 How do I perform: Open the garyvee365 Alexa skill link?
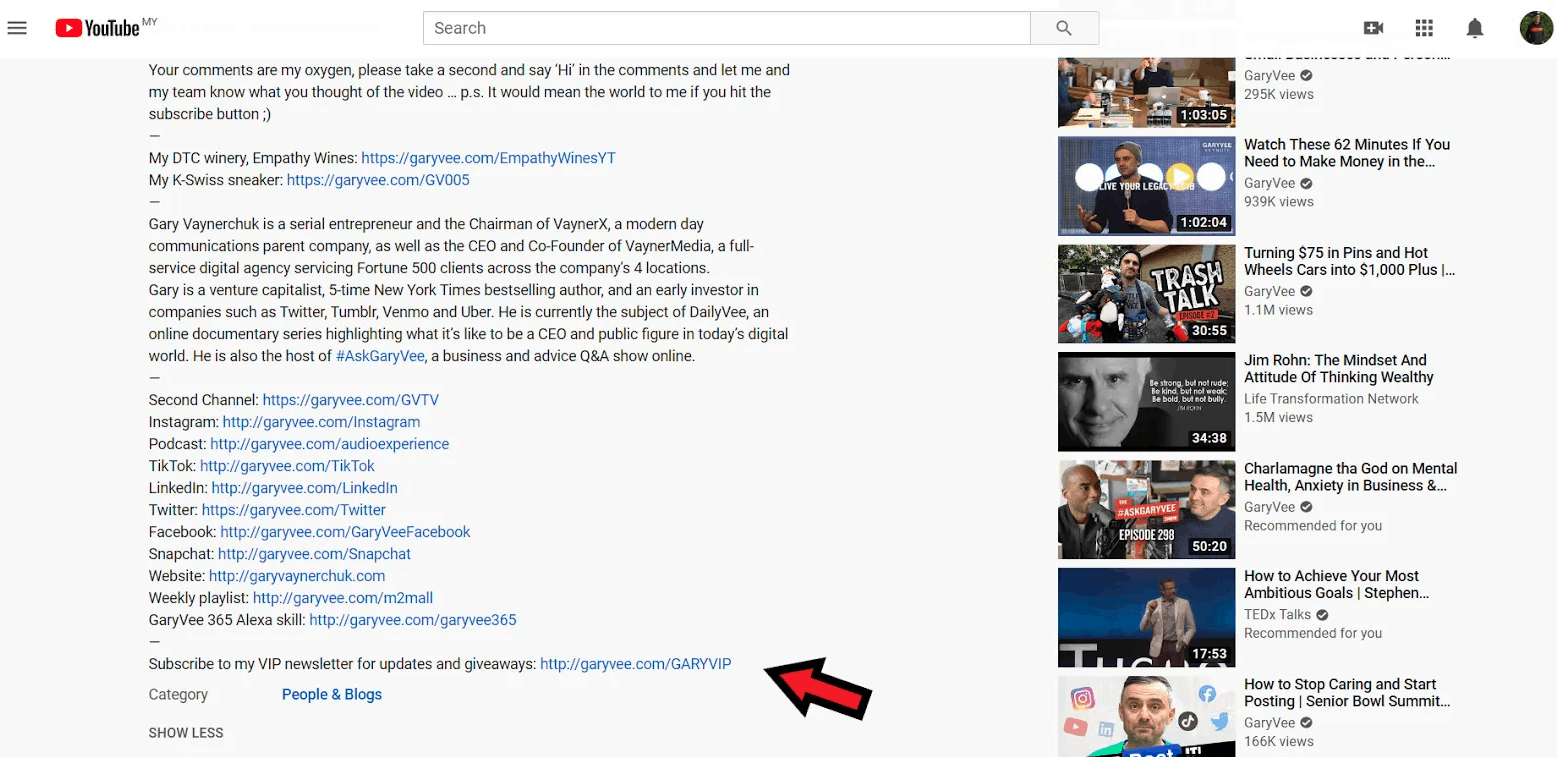click(413, 620)
